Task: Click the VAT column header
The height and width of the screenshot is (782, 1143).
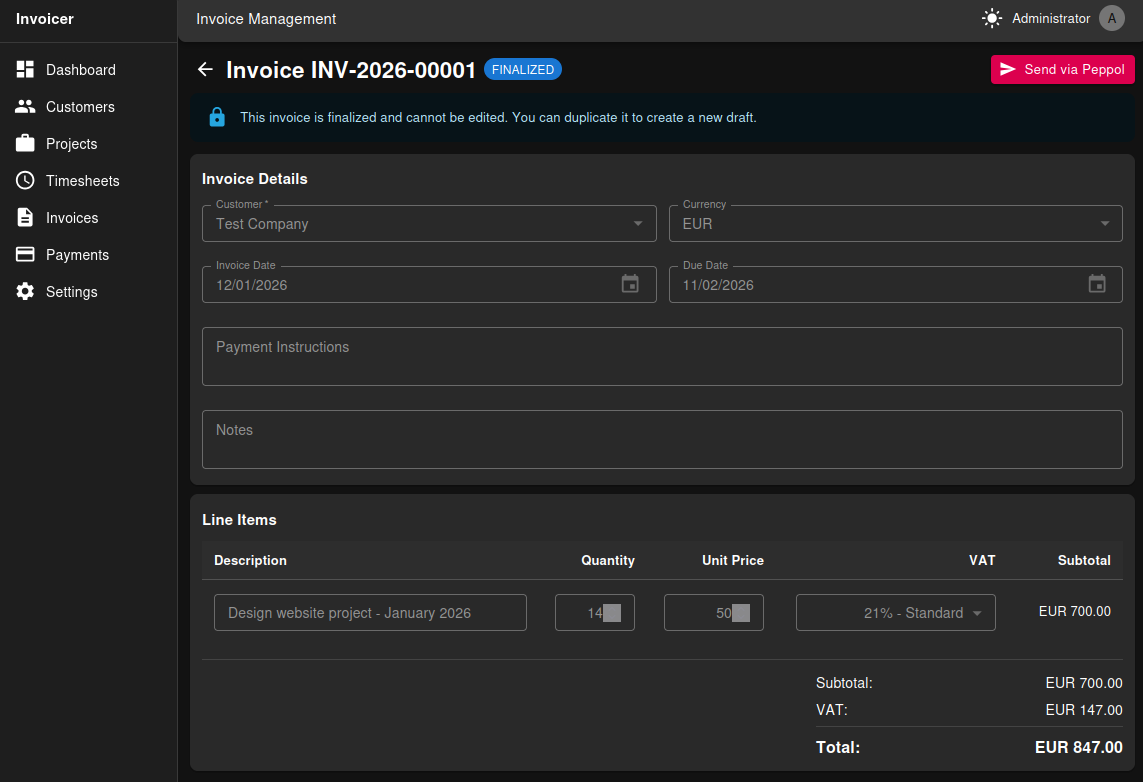Action: [982, 560]
